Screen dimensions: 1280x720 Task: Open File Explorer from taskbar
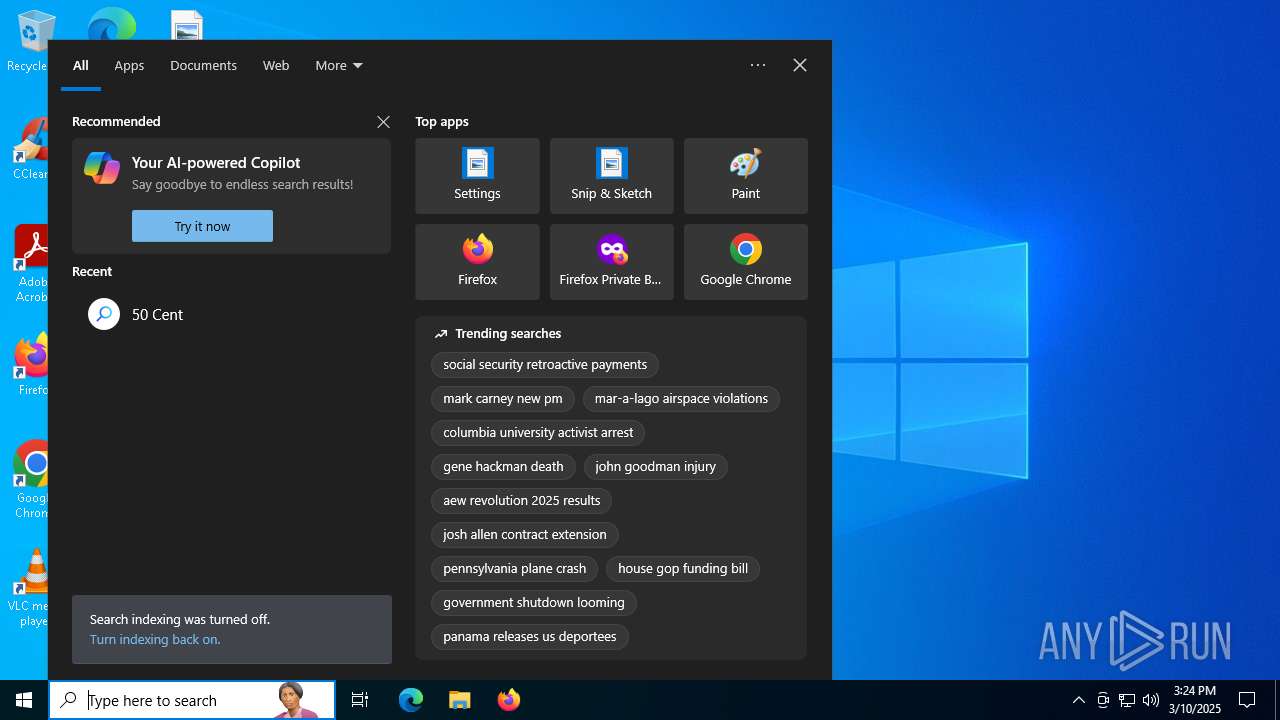460,700
